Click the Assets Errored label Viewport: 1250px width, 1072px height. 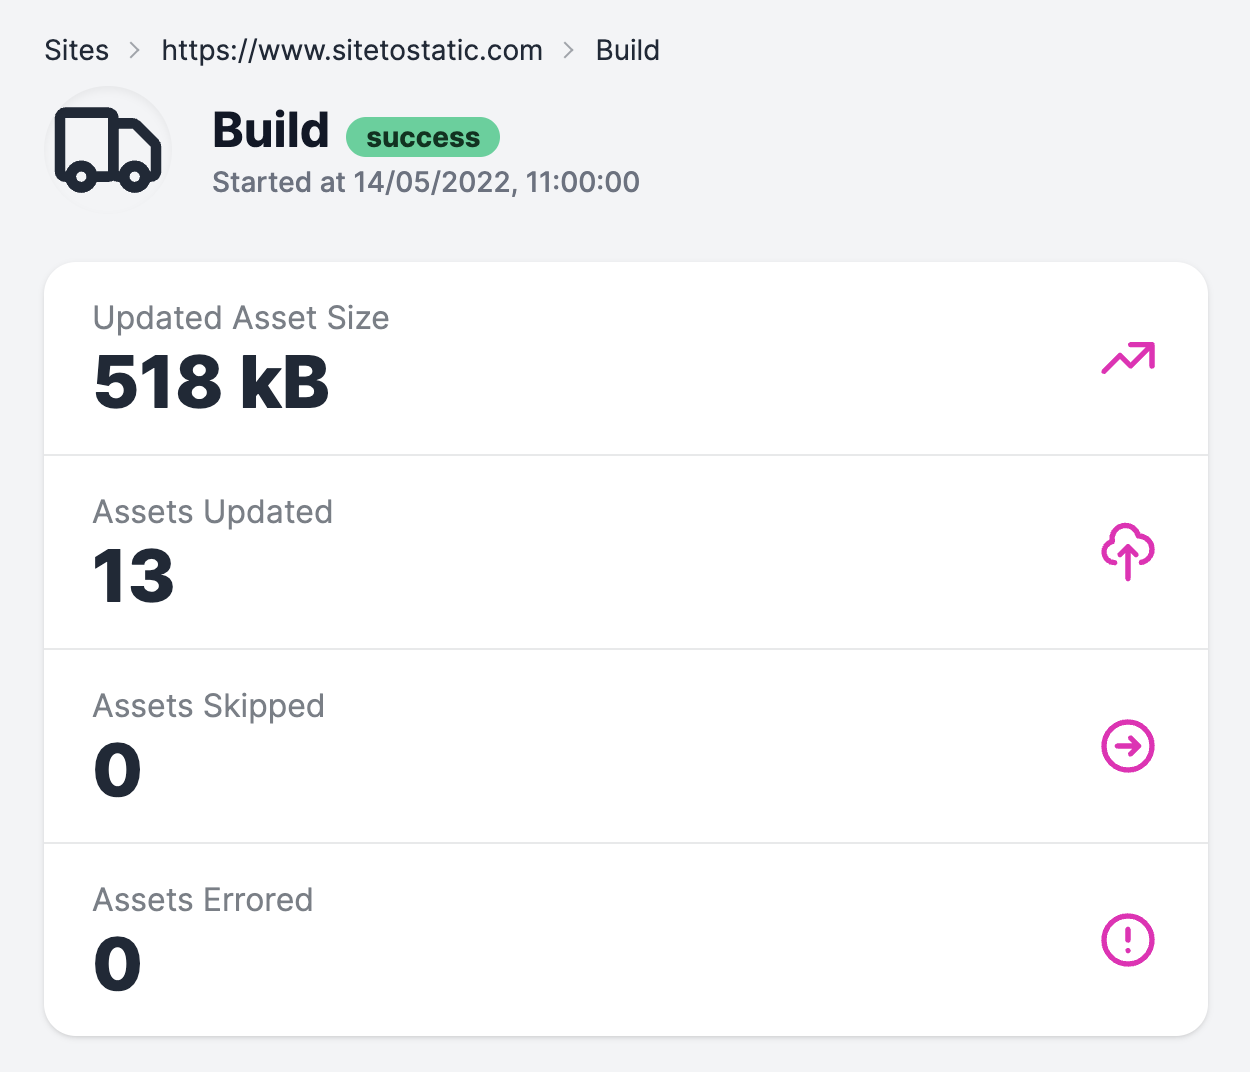203,900
